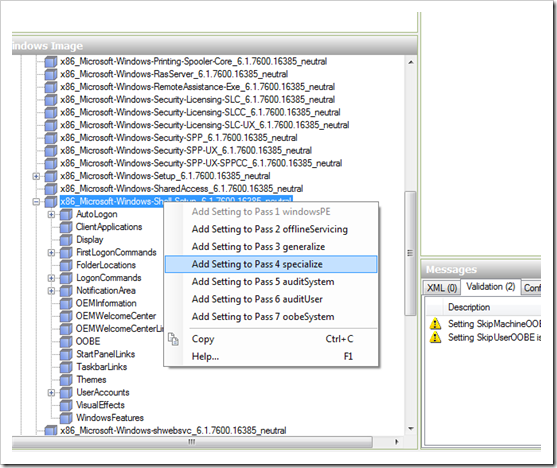Select the Security-SPP_6.1.7600.16385 component

click(x=179, y=138)
